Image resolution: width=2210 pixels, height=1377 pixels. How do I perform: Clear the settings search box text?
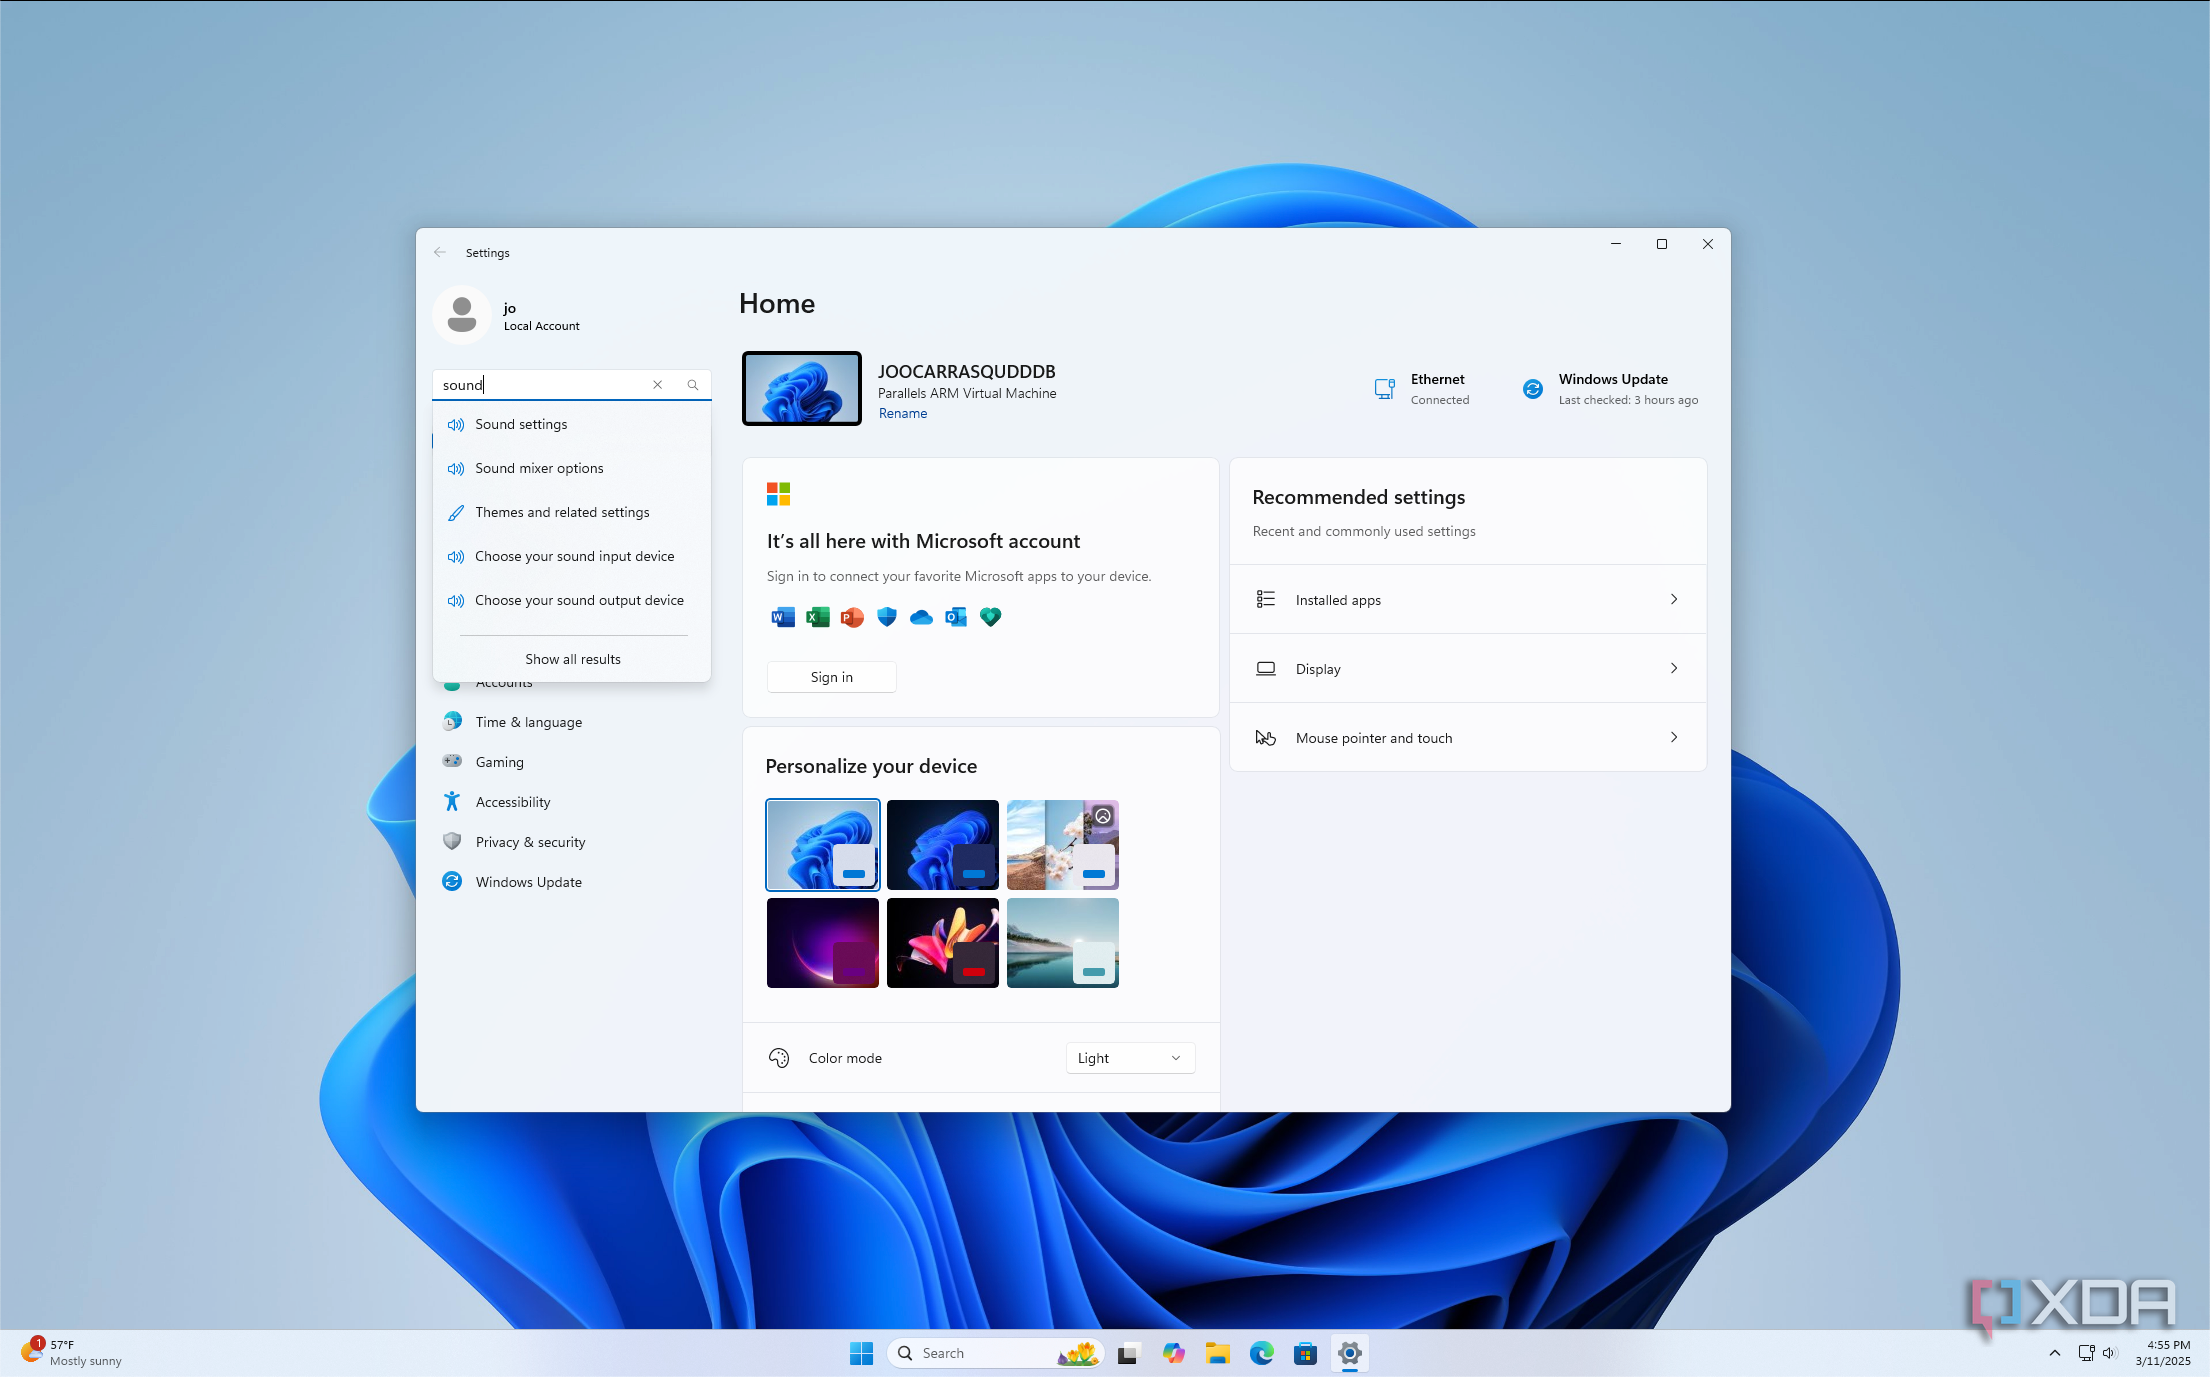(657, 385)
